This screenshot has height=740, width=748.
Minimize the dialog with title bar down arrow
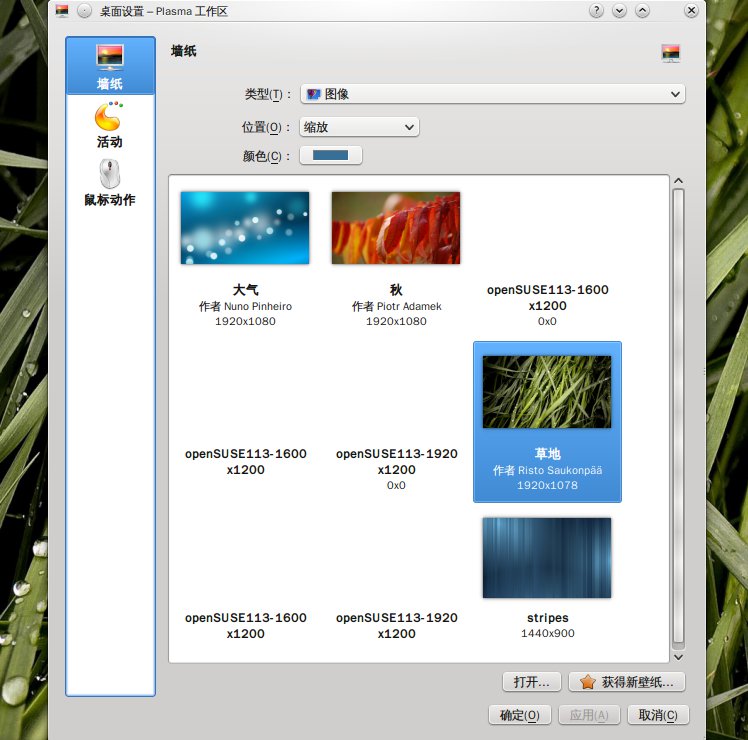click(619, 10)
